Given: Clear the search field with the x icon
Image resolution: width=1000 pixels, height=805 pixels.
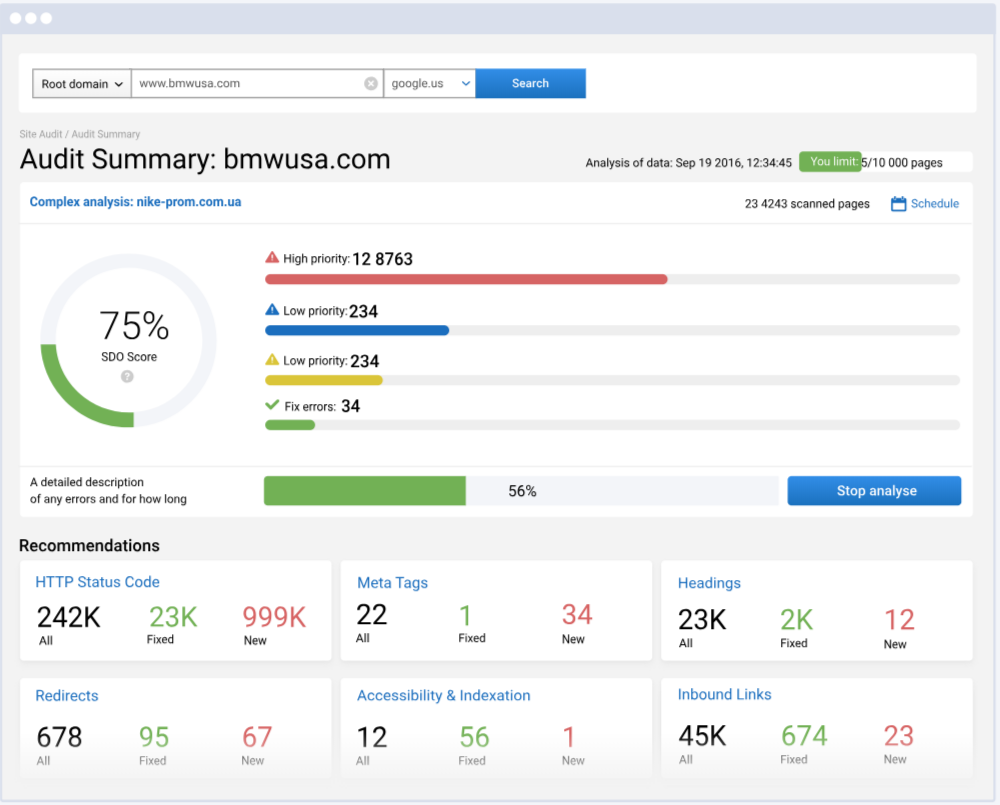Looking at the screenshot, I should 370,83.
